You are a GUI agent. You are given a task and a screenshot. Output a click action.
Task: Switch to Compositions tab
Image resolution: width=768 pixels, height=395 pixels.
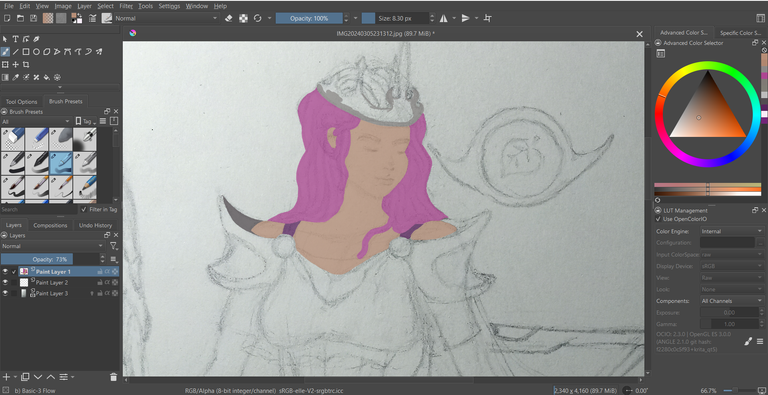[50, 225]
